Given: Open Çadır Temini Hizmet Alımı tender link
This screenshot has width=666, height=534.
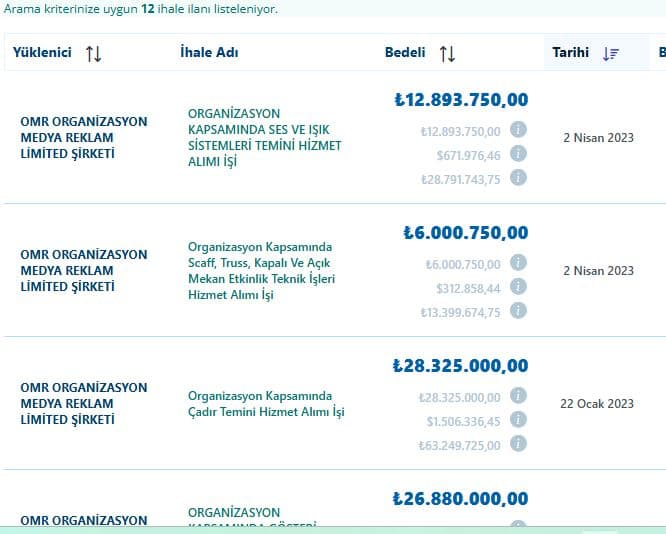Looking at the screenshot, I should [x=266, y=404].
